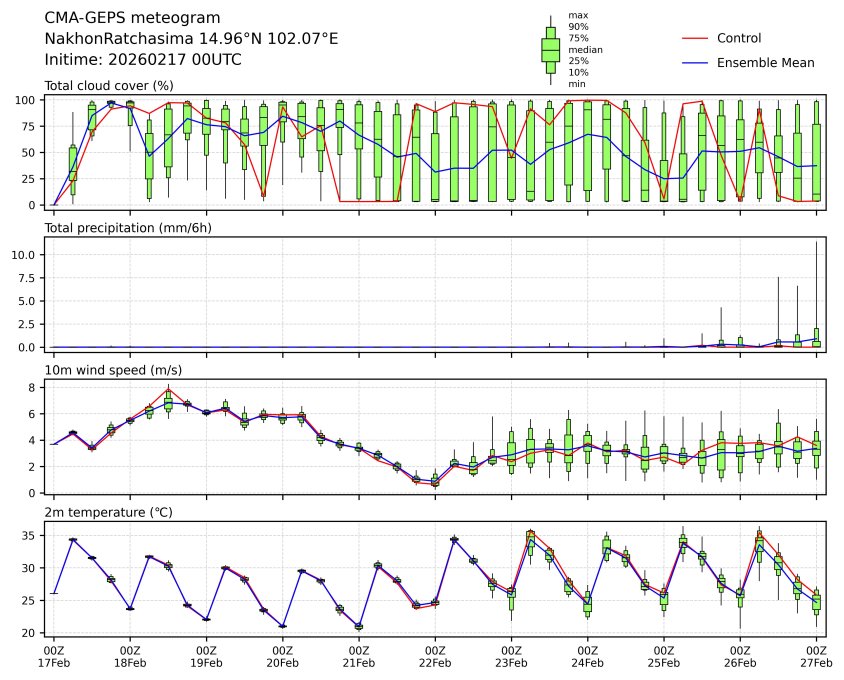Click the 10.0 tick on the precipitation axis
This screenshot has width=844, height=680.
[x=27, y=255]
